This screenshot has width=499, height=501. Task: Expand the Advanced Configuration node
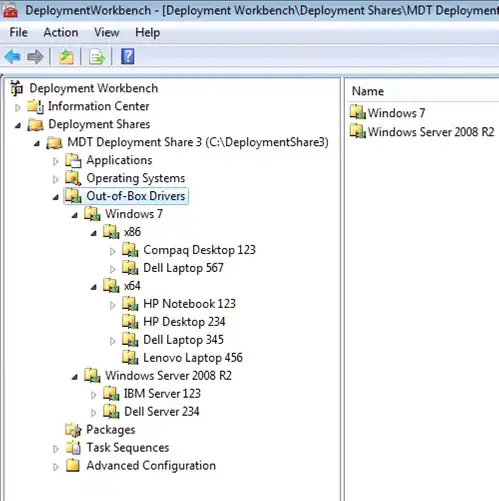56,467
